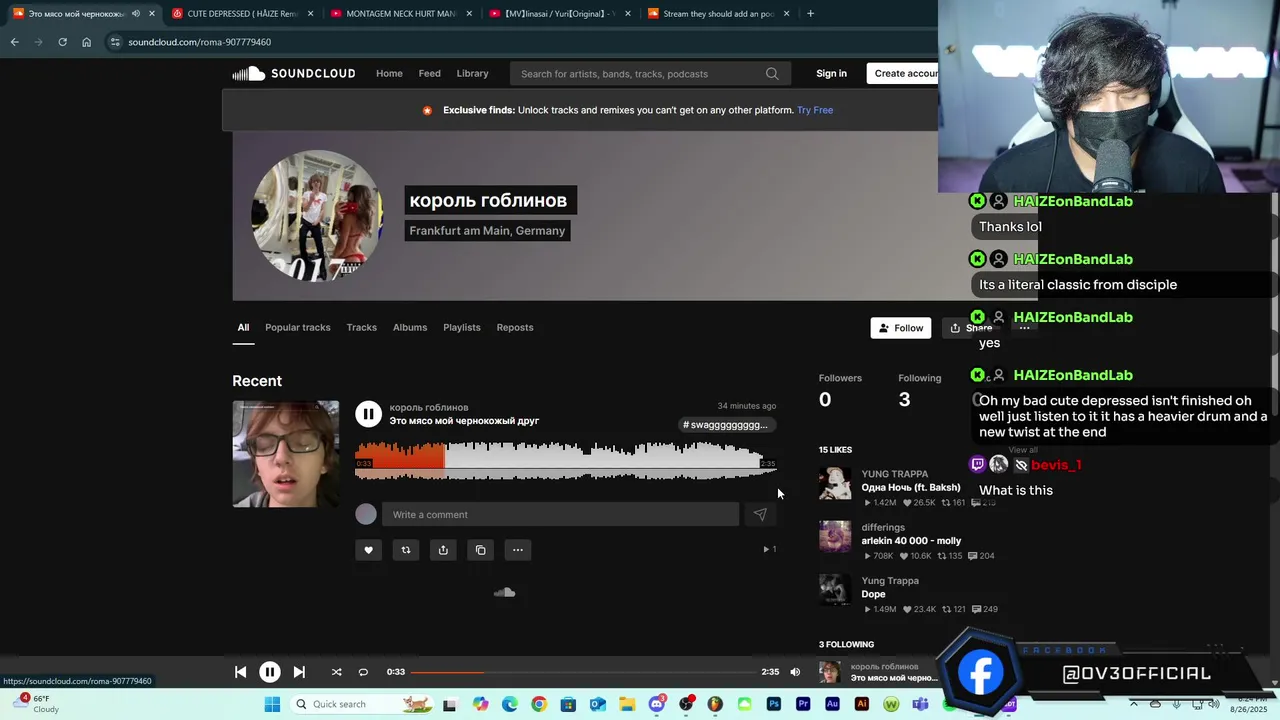Switch to Popular tracks tab

tap(297, 327)
